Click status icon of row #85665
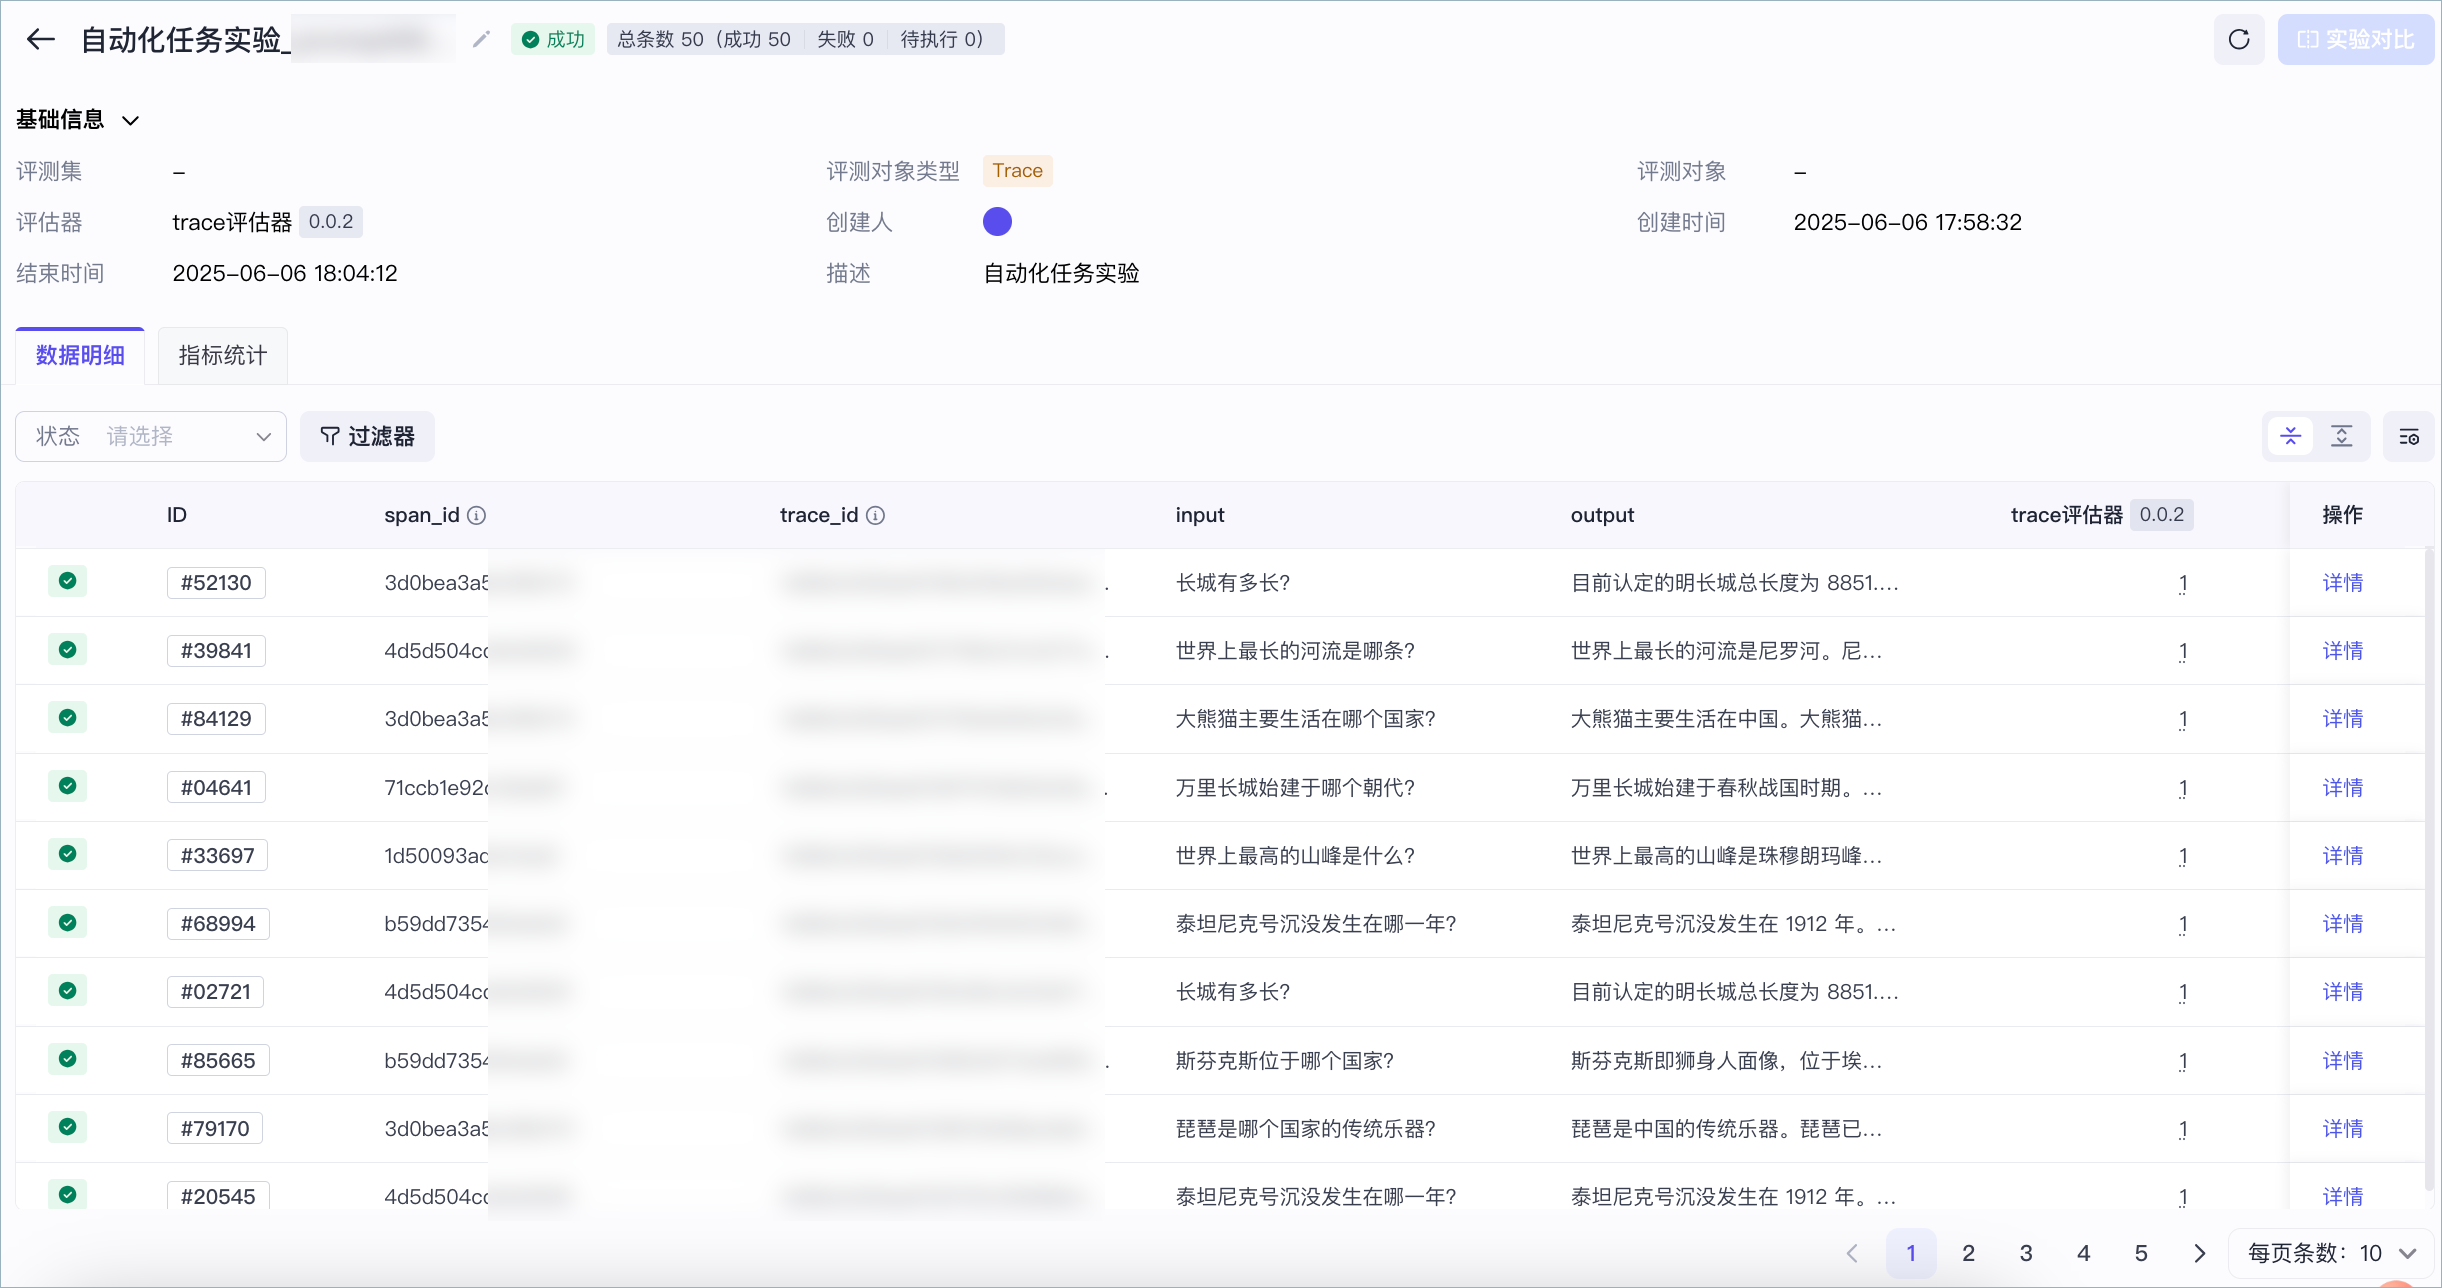2442x1288 pixels. pos(67,1058)
